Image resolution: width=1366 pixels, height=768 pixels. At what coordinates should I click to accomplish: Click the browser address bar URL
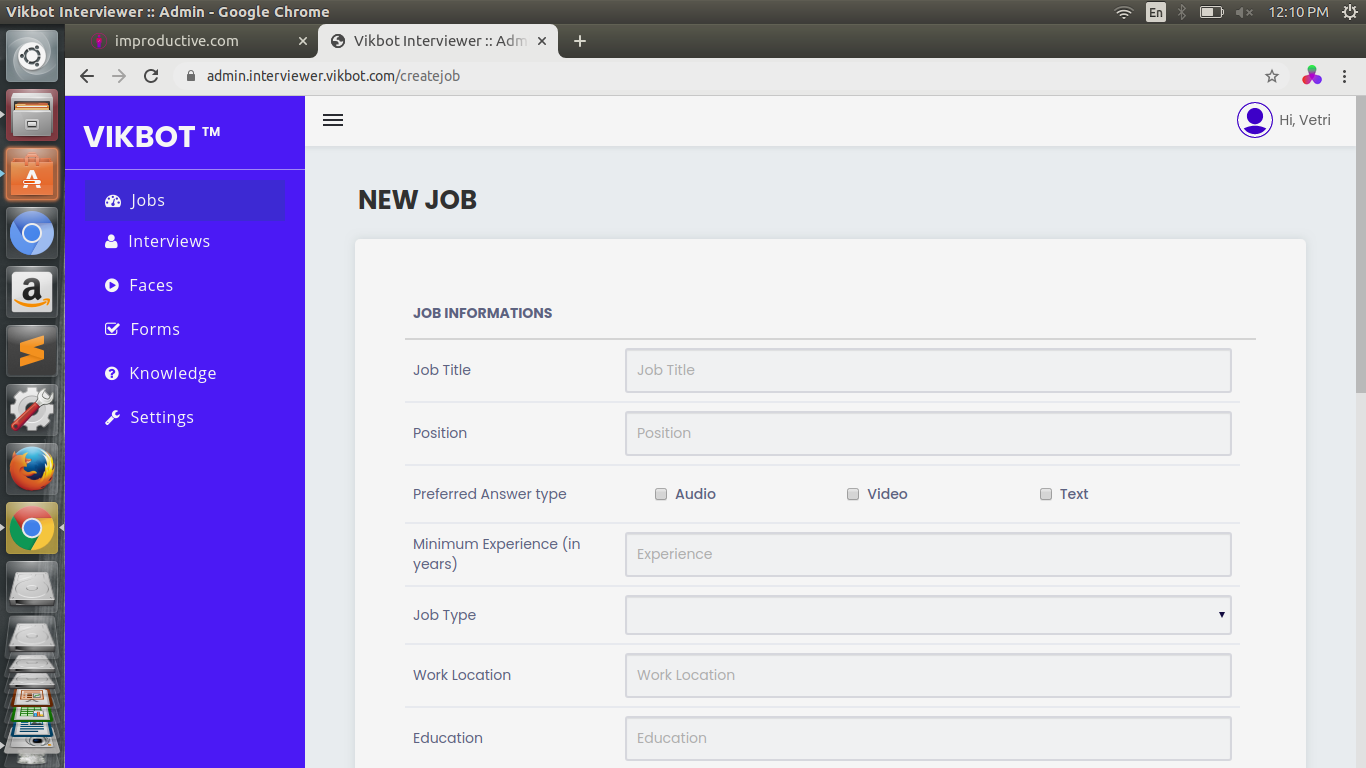tap(333, 76)
